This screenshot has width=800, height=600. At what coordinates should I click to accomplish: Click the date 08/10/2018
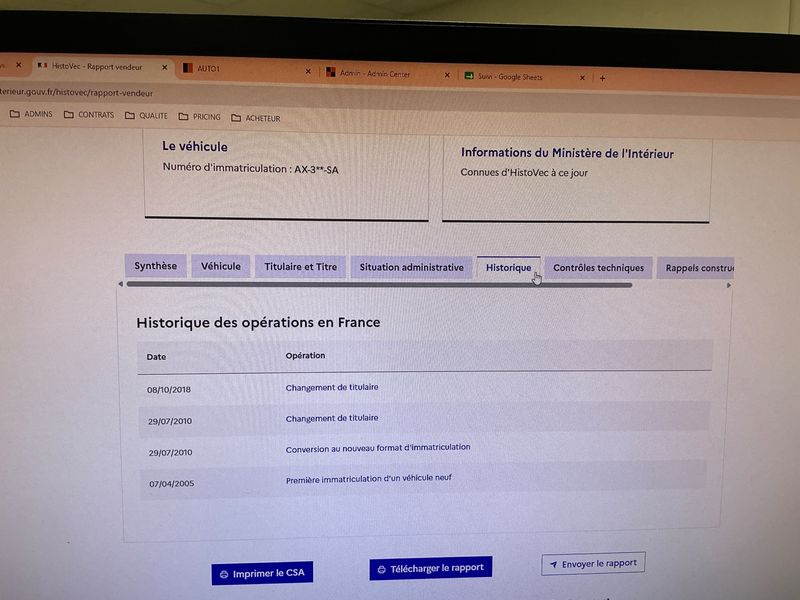169,389
